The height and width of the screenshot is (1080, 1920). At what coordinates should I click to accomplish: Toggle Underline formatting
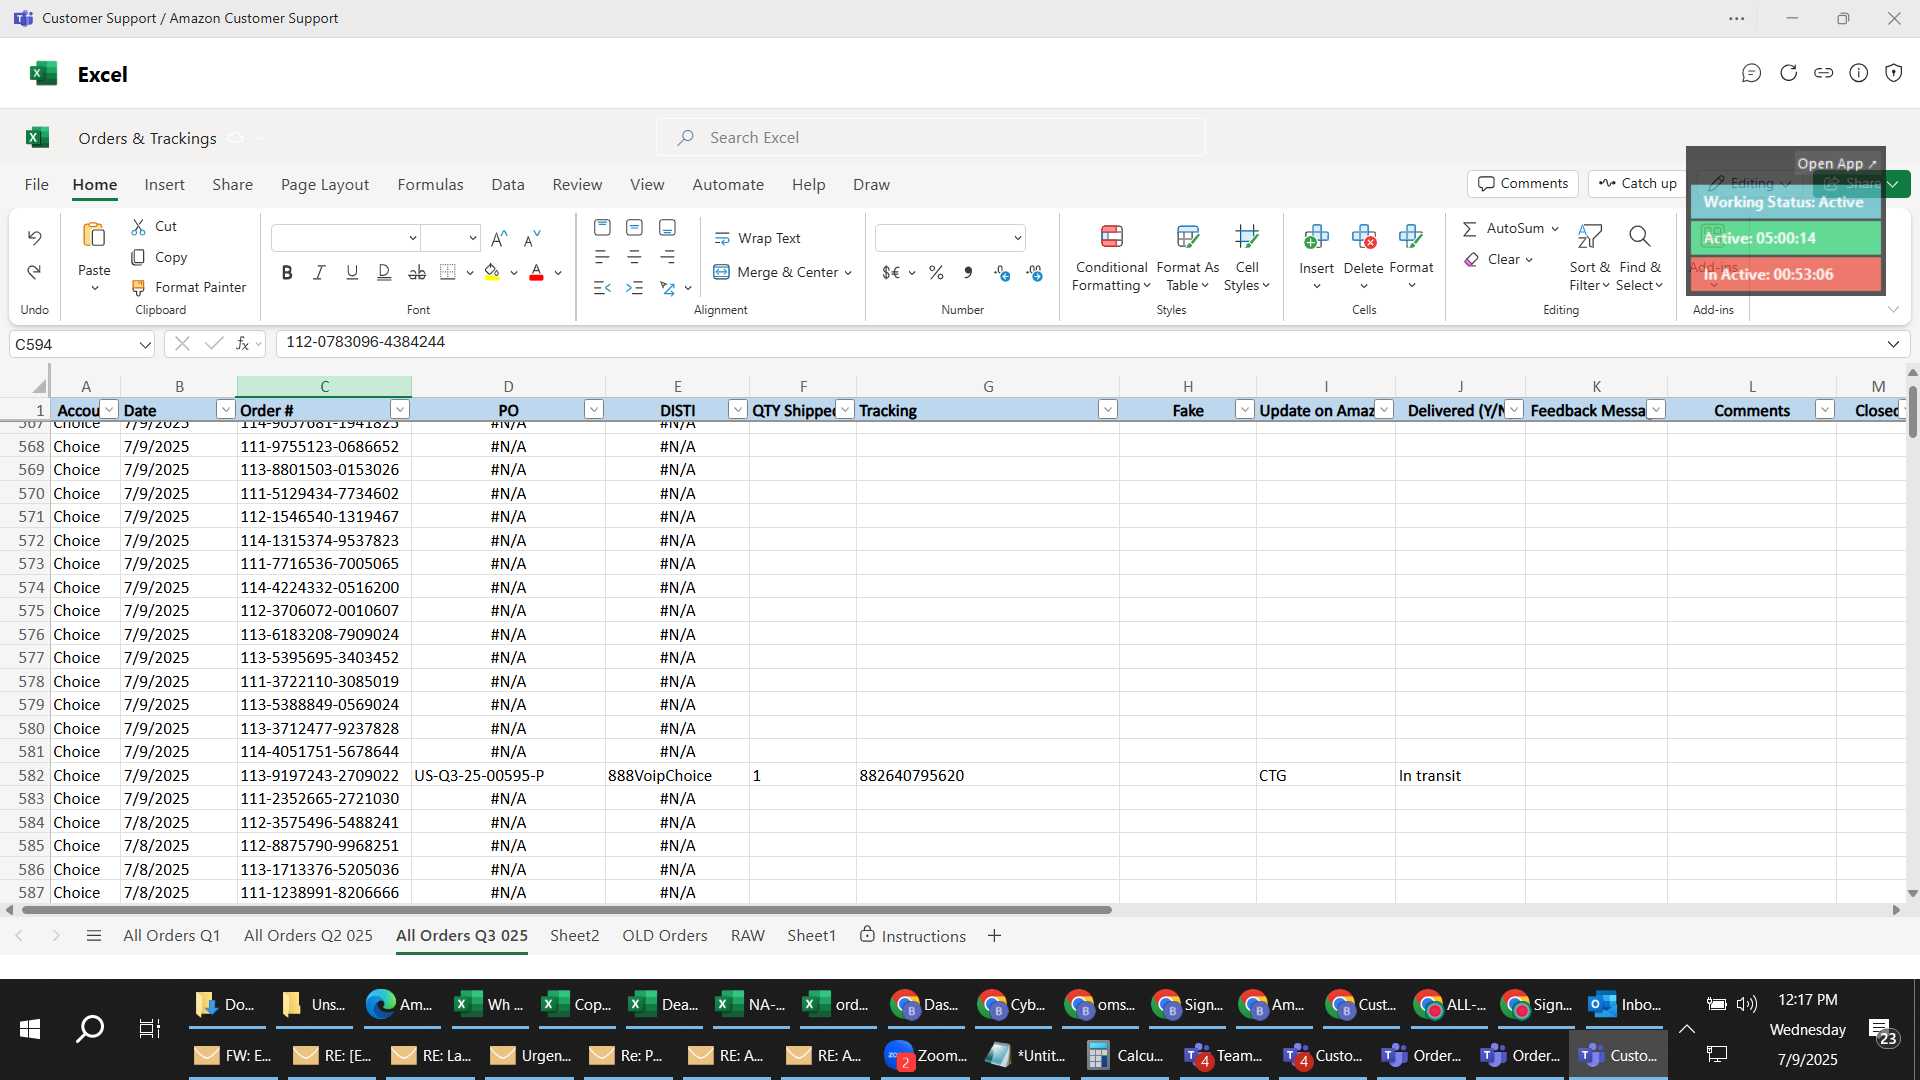(x=352, y=272)
